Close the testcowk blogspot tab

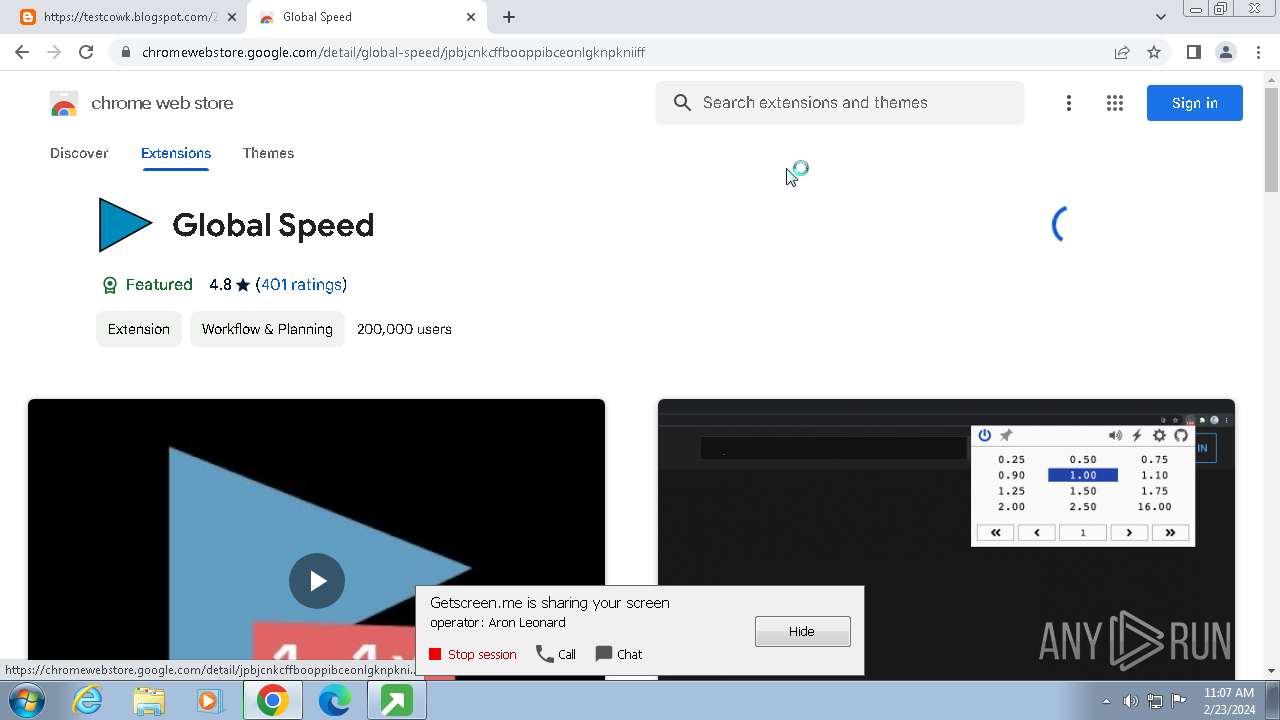231,17
